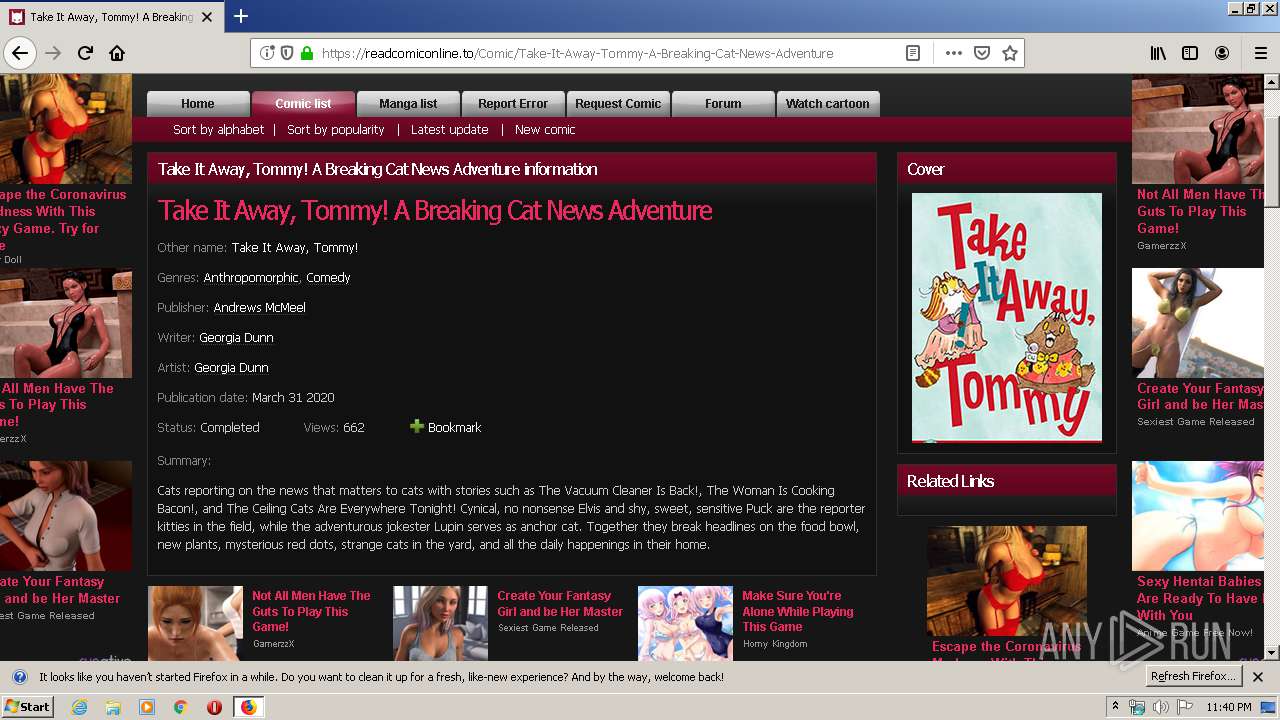Click the taskbar clock showing 11:40 PM

1229,707
